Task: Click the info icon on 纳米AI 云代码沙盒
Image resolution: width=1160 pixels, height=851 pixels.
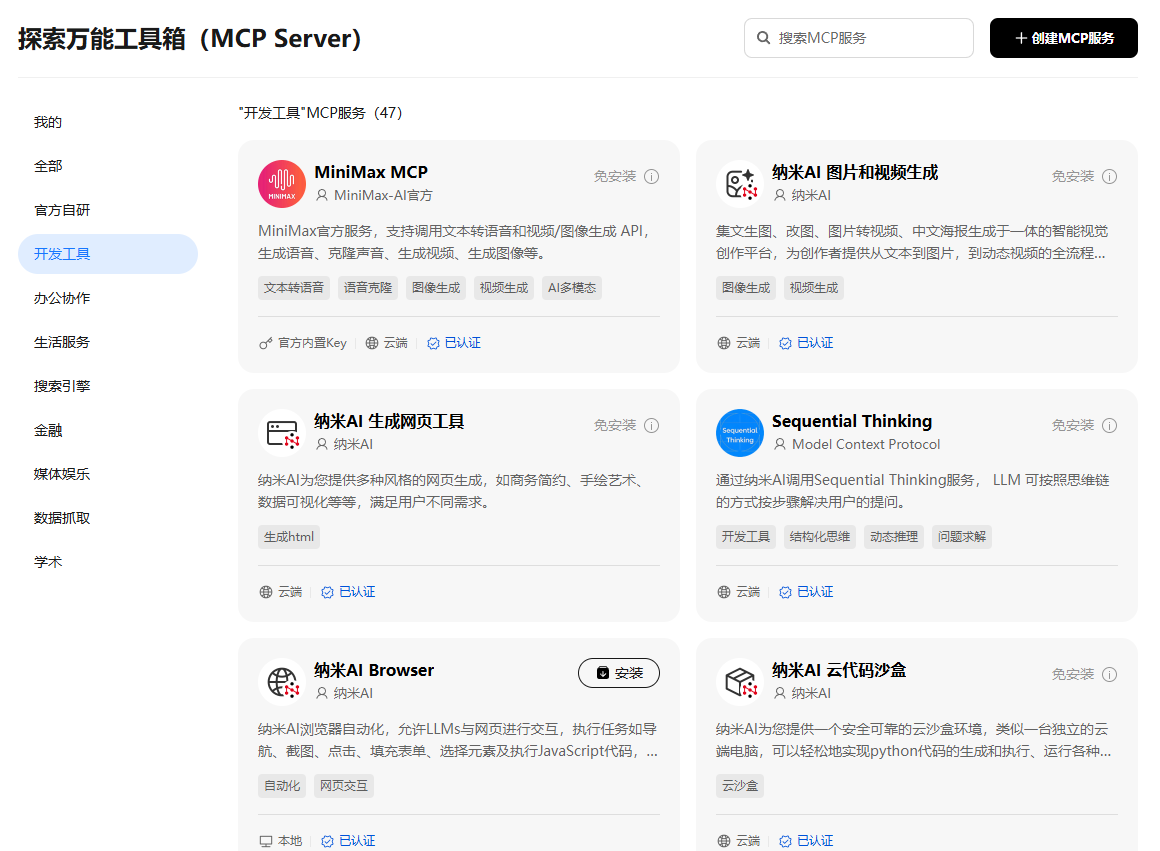Action: tap(1109, 674)
